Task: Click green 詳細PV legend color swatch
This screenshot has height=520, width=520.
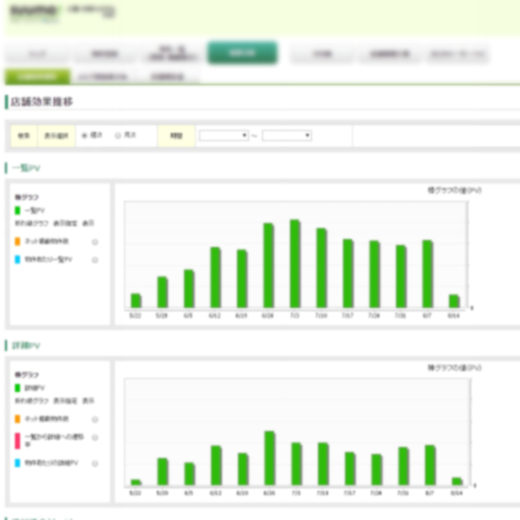Action: tap(18, 388)
